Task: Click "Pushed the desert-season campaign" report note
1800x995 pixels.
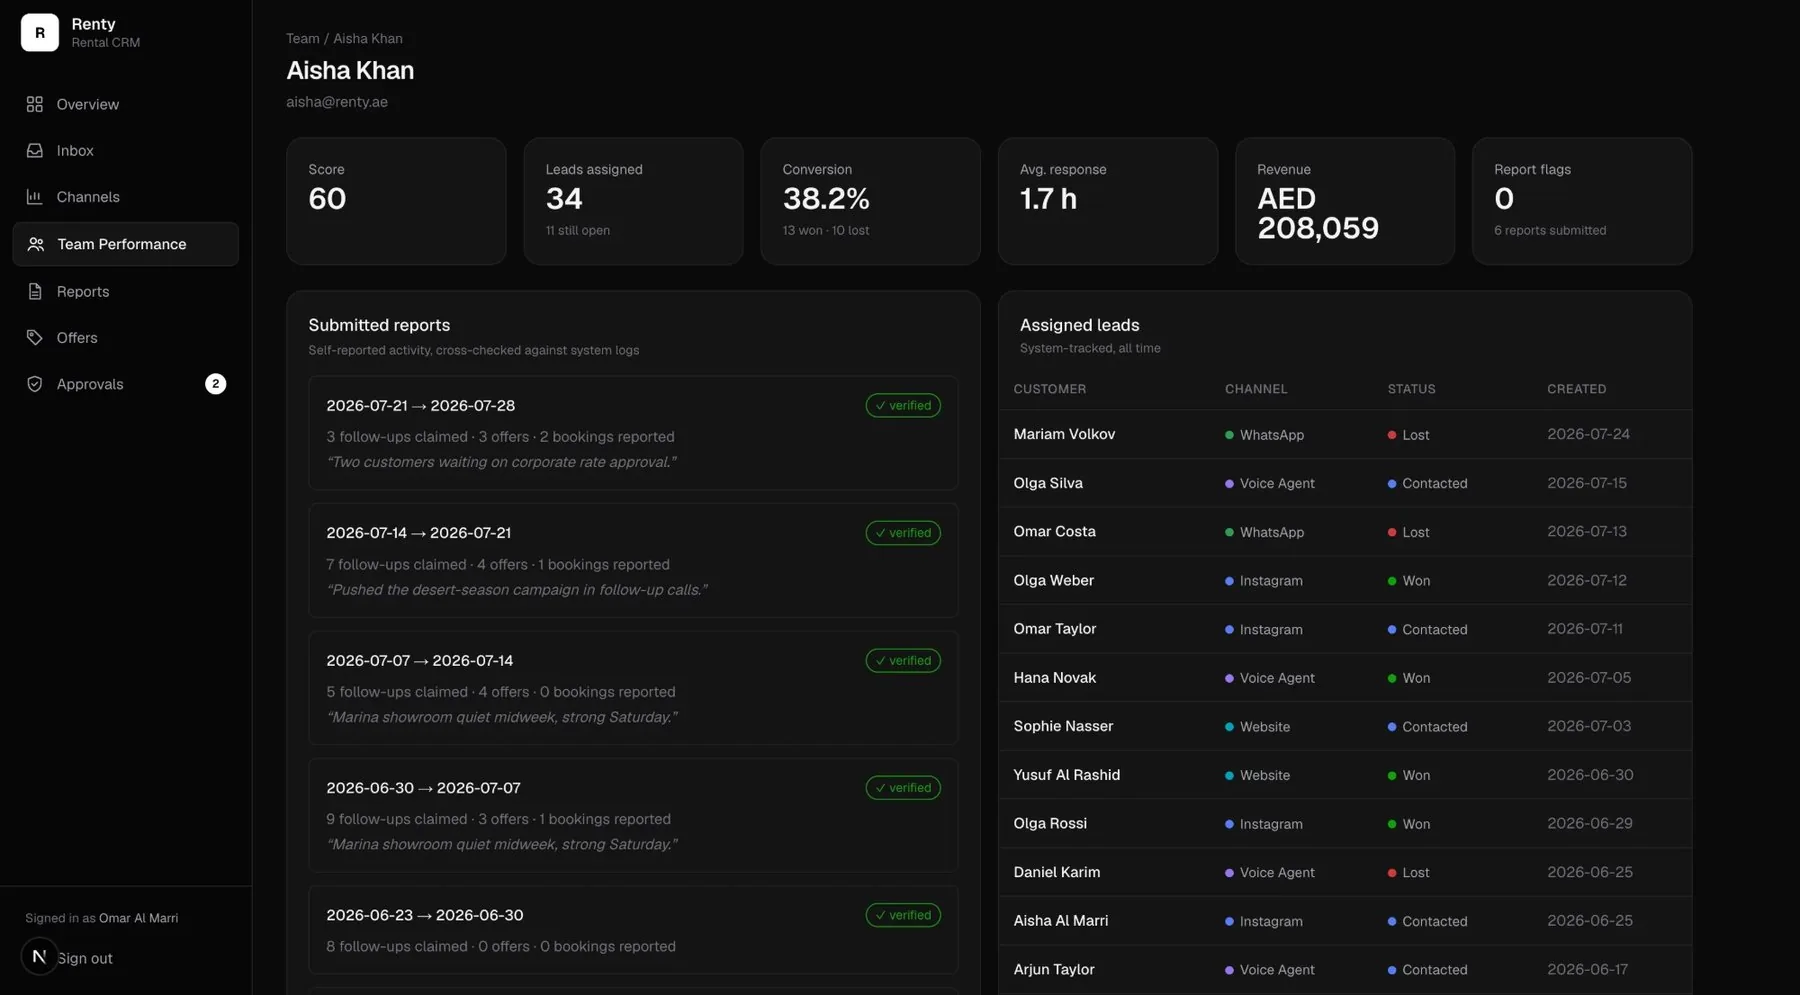Action: click(517, 589)
